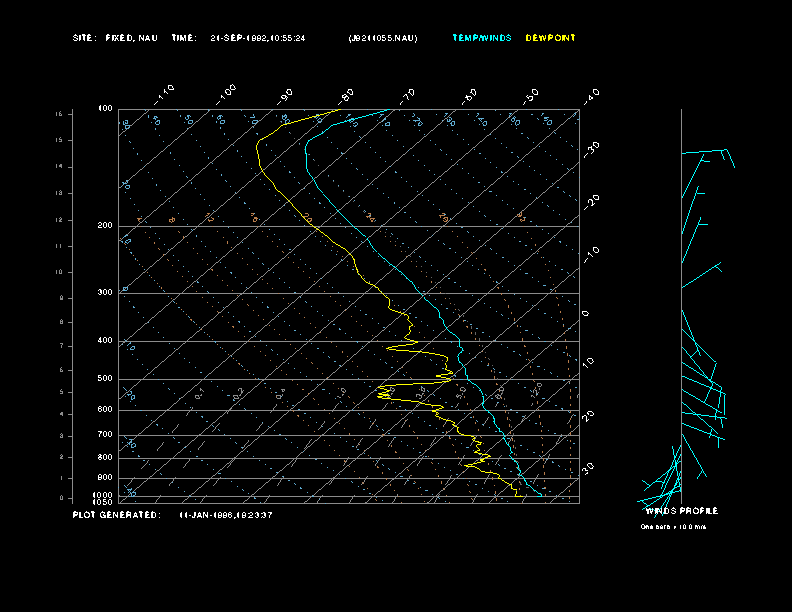Click the -40 temperature axis label
The image size is (792, 612).
591,96
